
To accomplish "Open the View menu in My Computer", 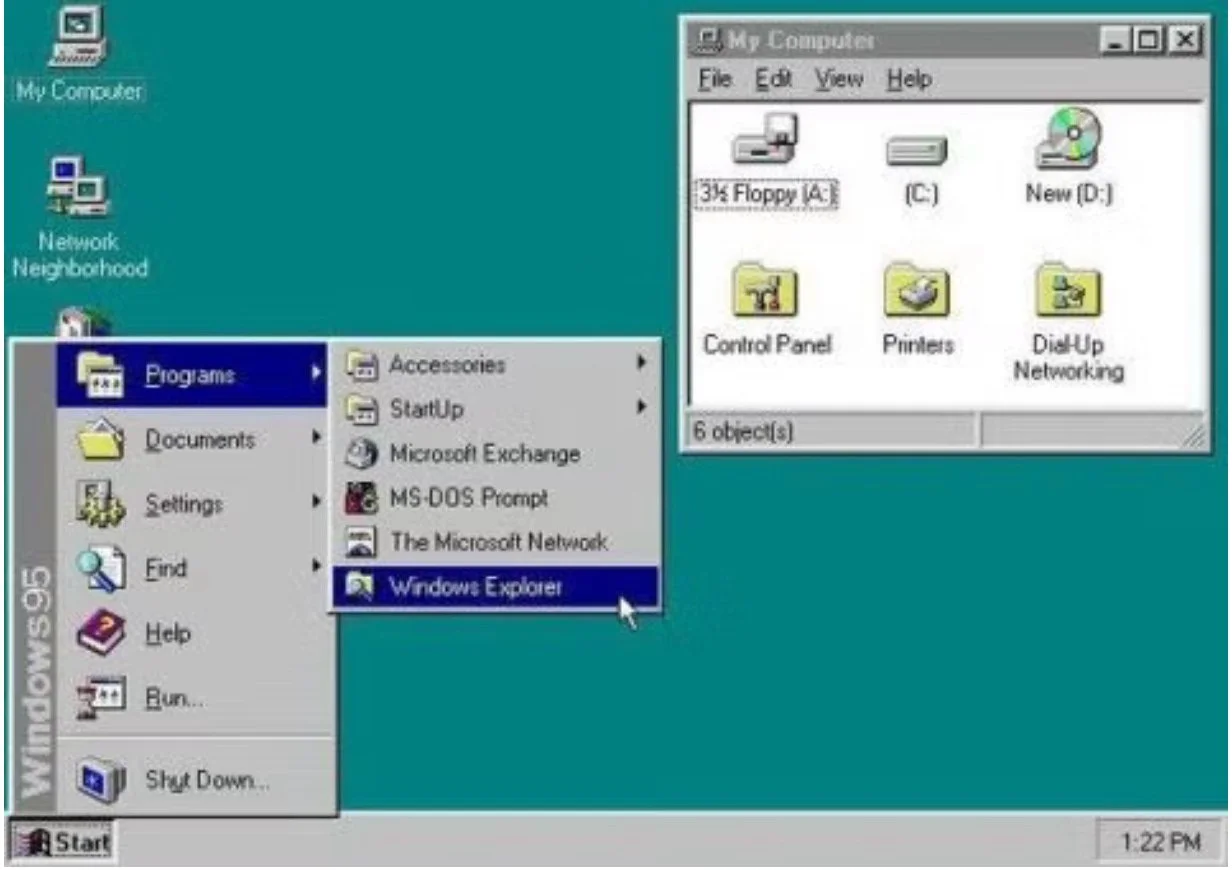I will tap(838, 79).
